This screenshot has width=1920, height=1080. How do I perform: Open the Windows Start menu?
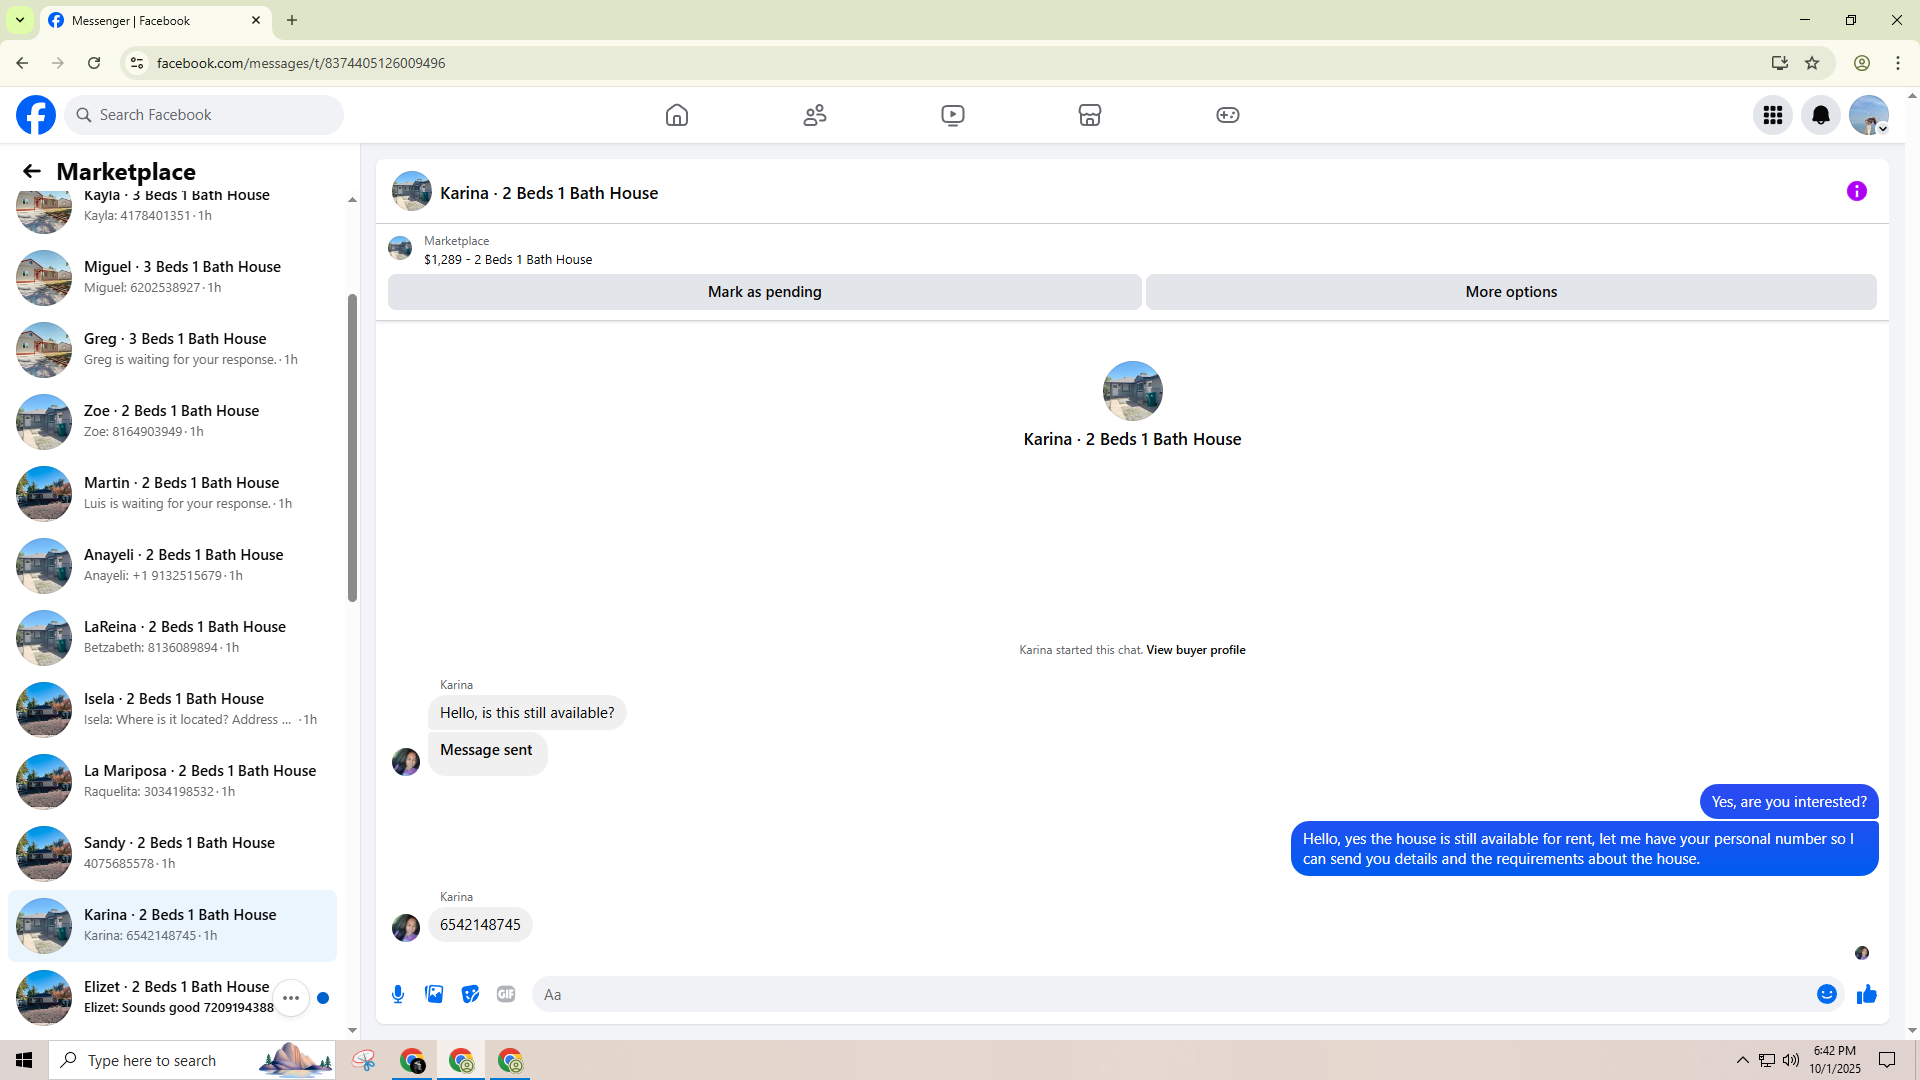(x=24, y=1060)
